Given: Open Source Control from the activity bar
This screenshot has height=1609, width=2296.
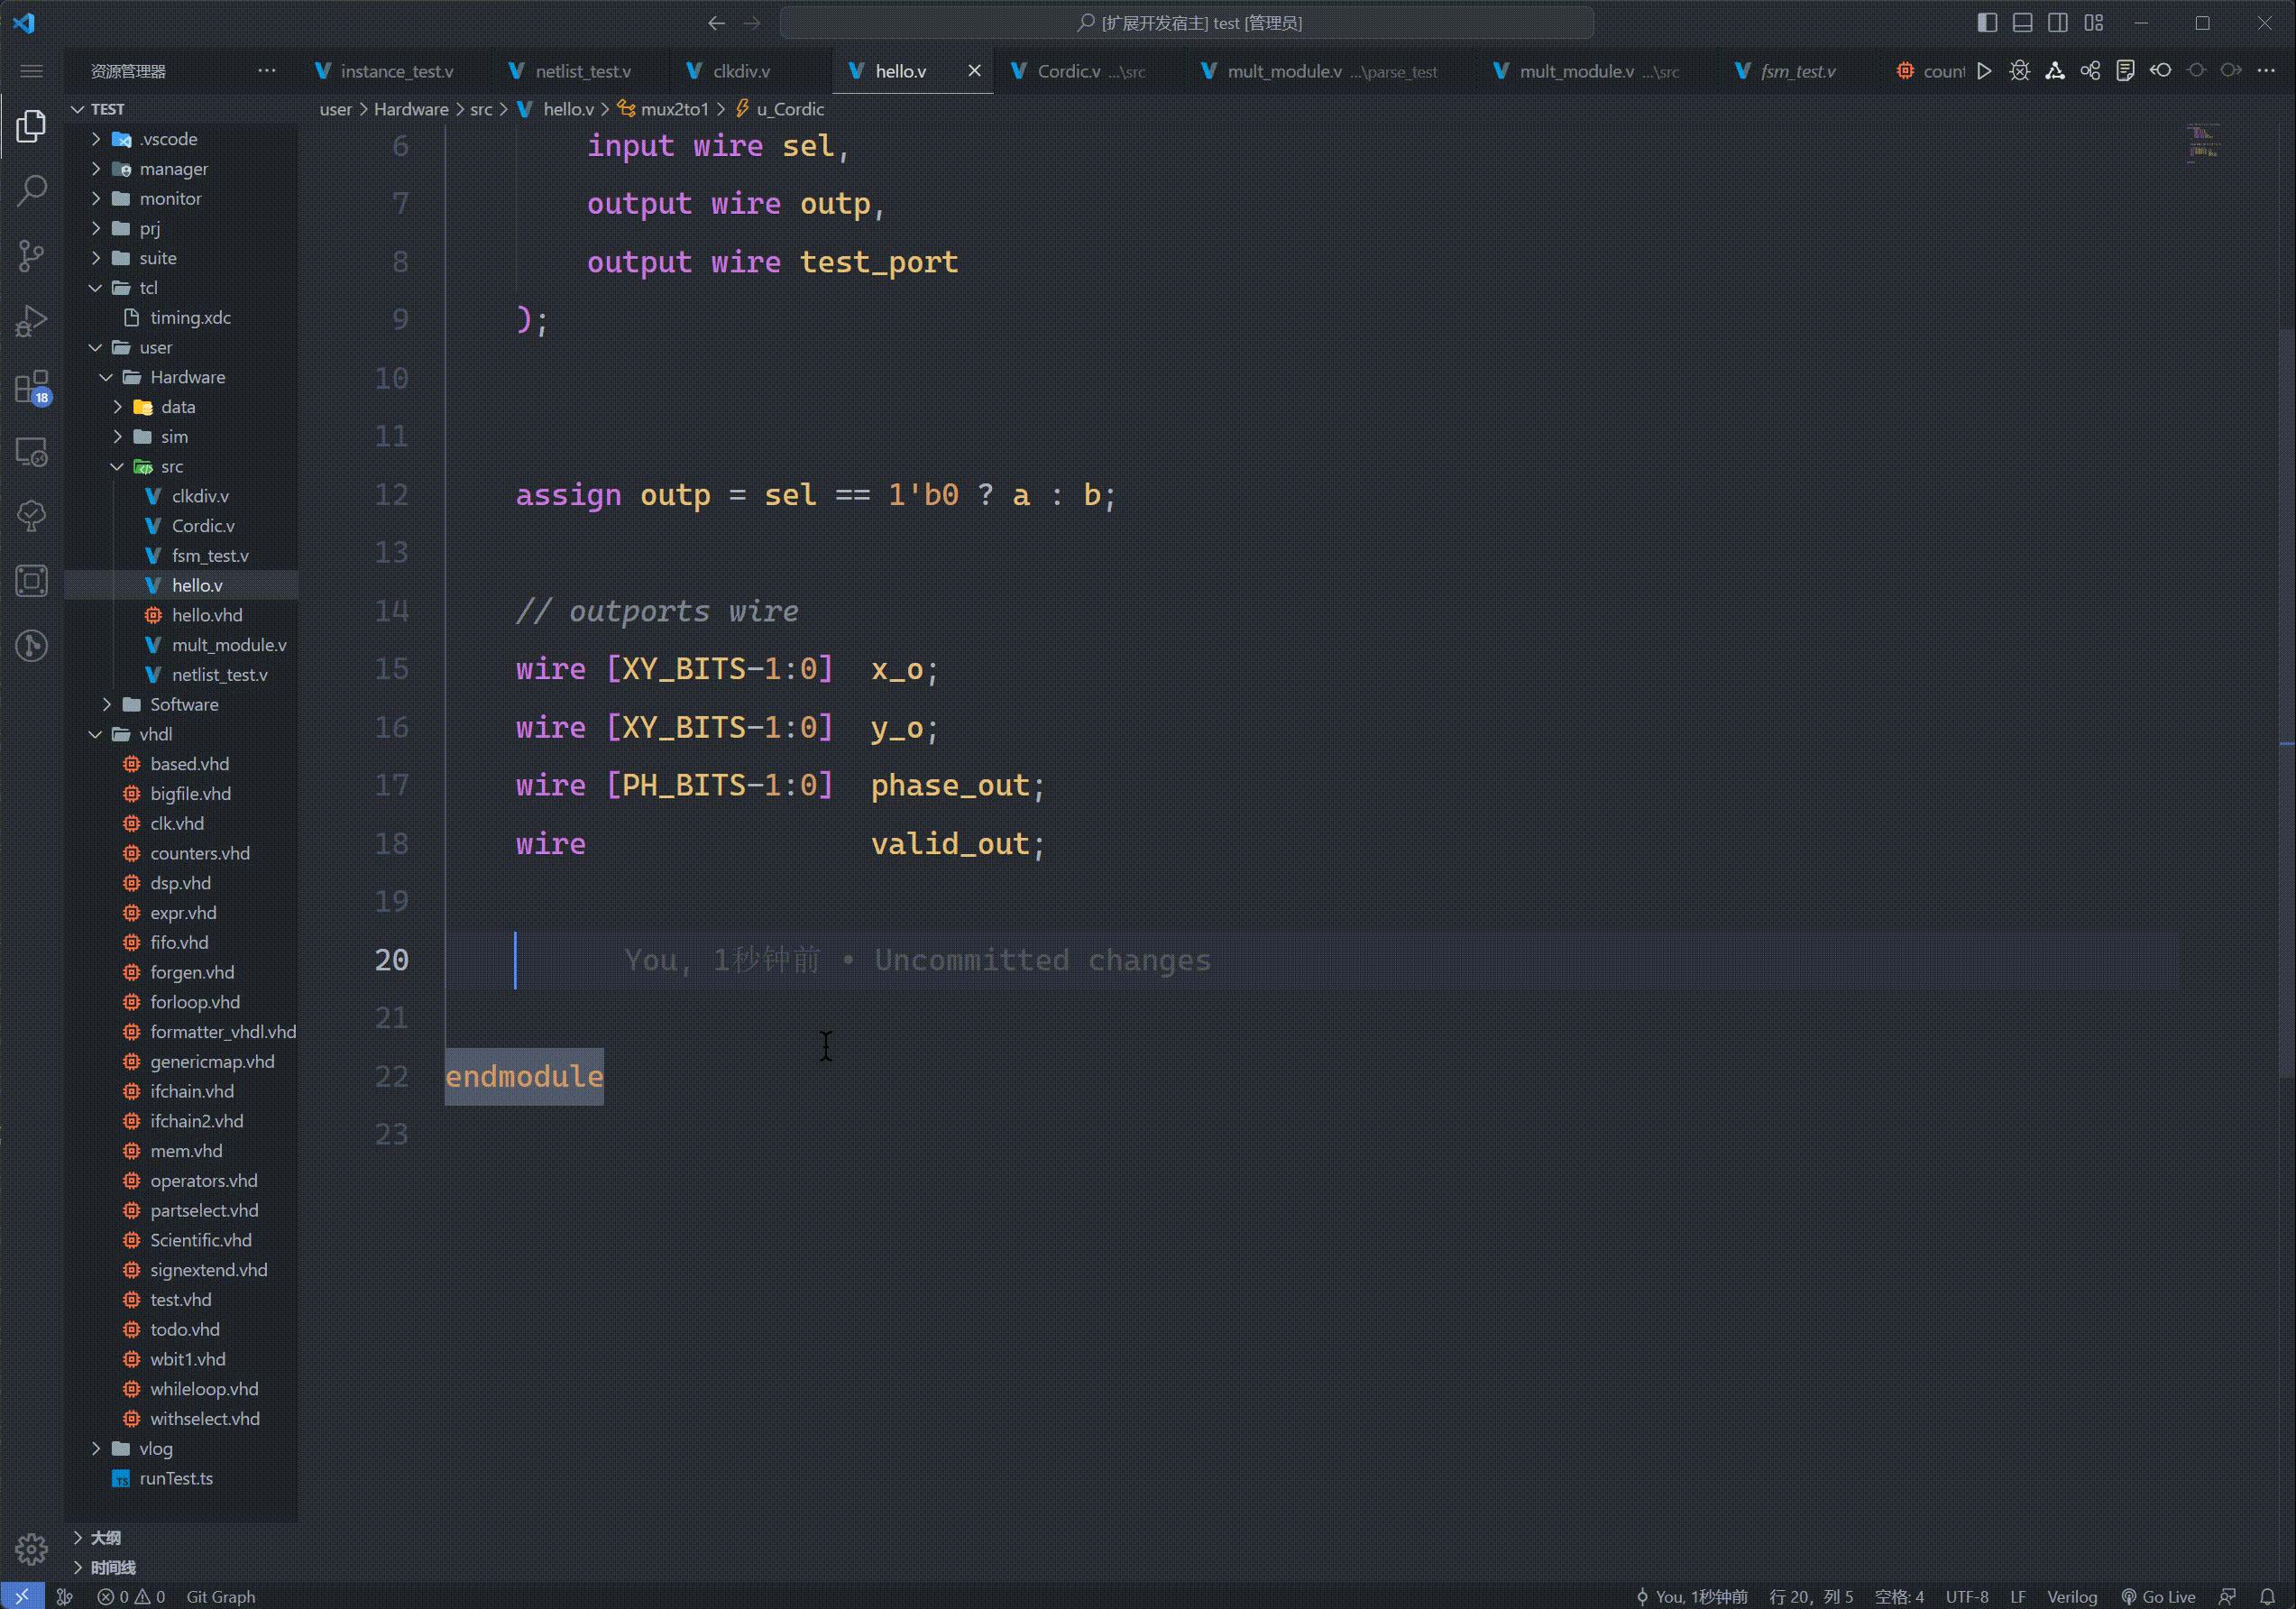Looking at the screenshot, I should pos(31,256).
